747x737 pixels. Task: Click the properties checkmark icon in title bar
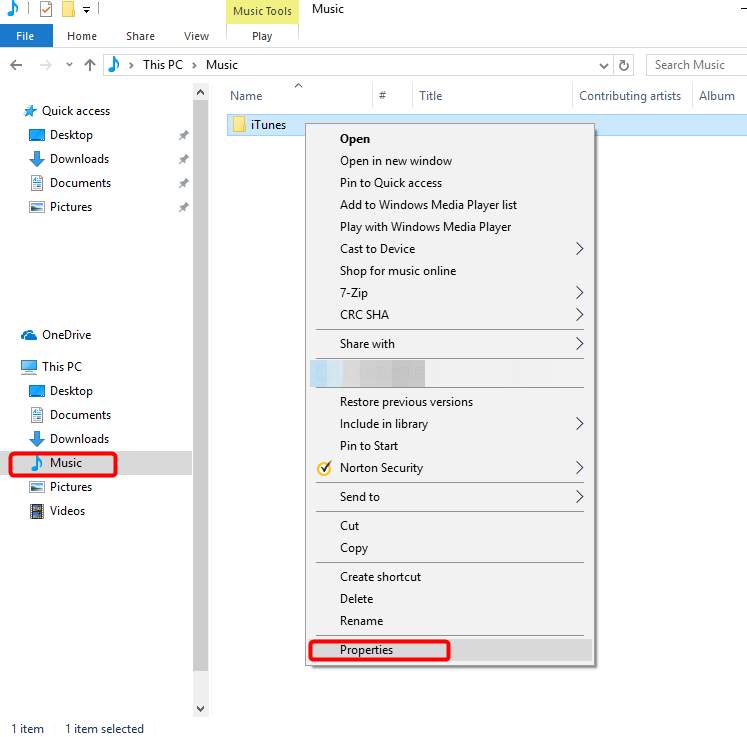click(x=45, y=10)
